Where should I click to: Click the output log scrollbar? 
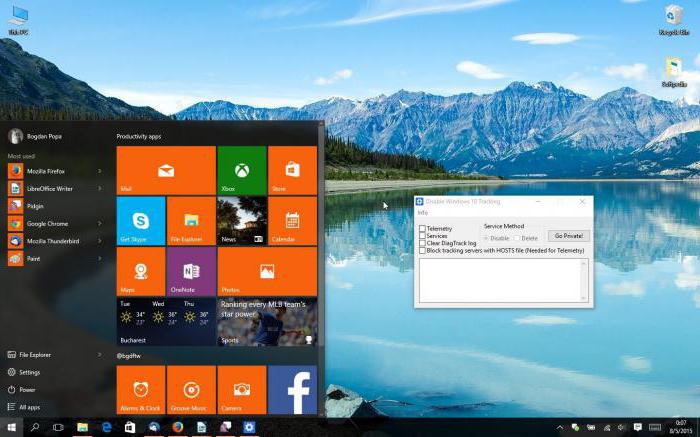[x=583, y=280]
